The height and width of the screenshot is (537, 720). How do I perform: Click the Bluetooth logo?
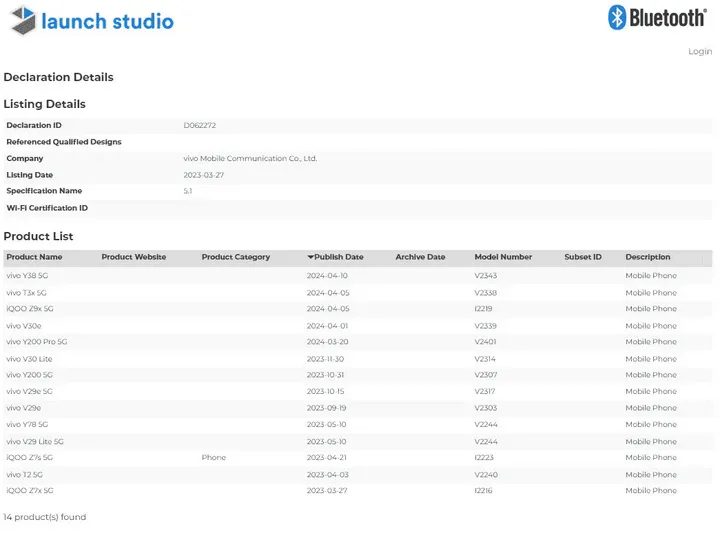pyautogui.click(x=658, y=18)
